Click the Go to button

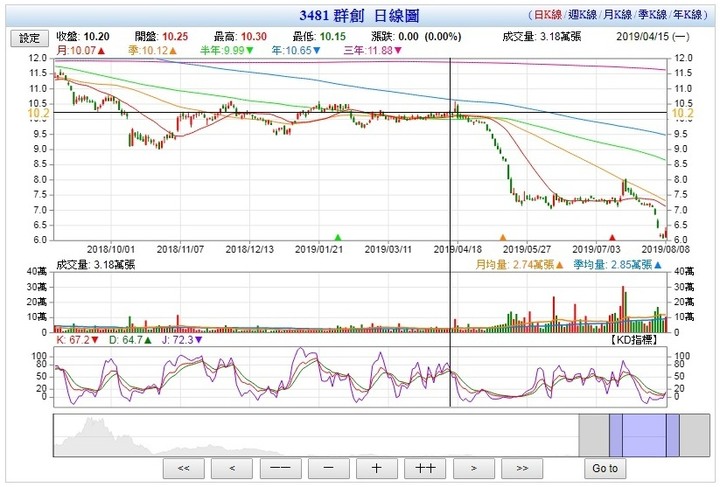click(x=604, y=468)
